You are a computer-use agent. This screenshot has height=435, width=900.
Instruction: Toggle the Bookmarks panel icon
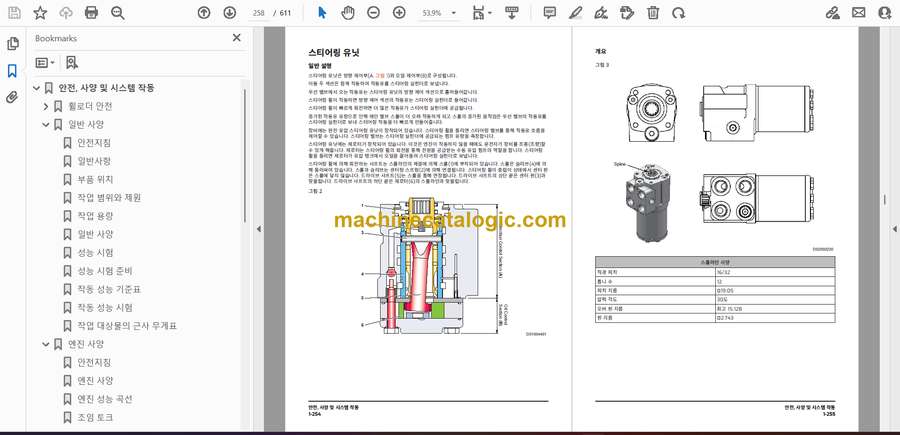(13, 71)
